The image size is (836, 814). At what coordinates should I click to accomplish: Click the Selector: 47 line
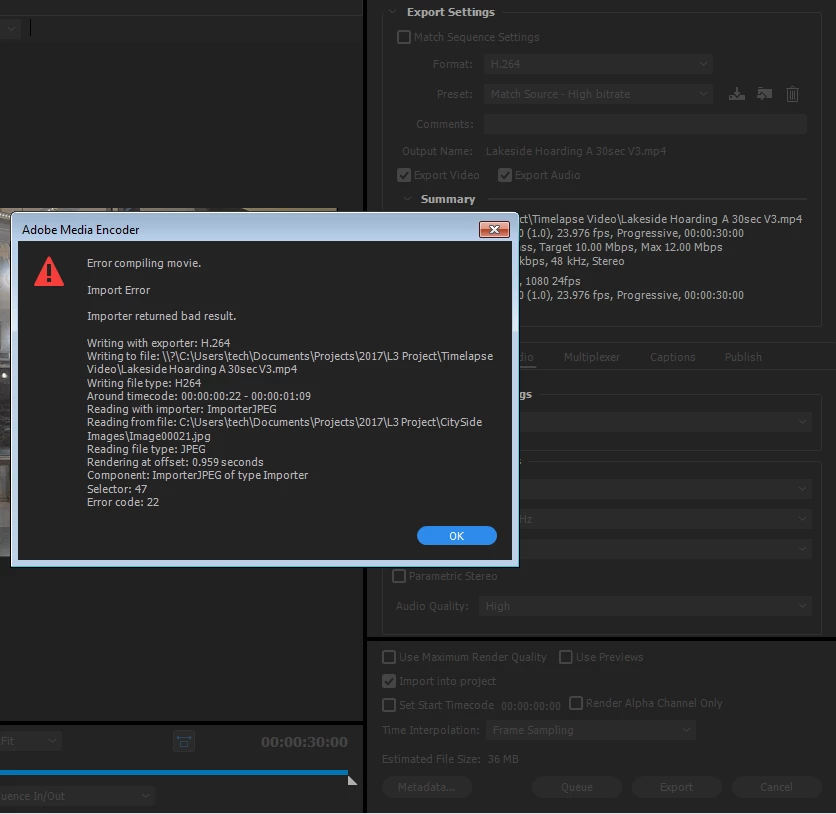pyautogui.click(x=117, y=489)
